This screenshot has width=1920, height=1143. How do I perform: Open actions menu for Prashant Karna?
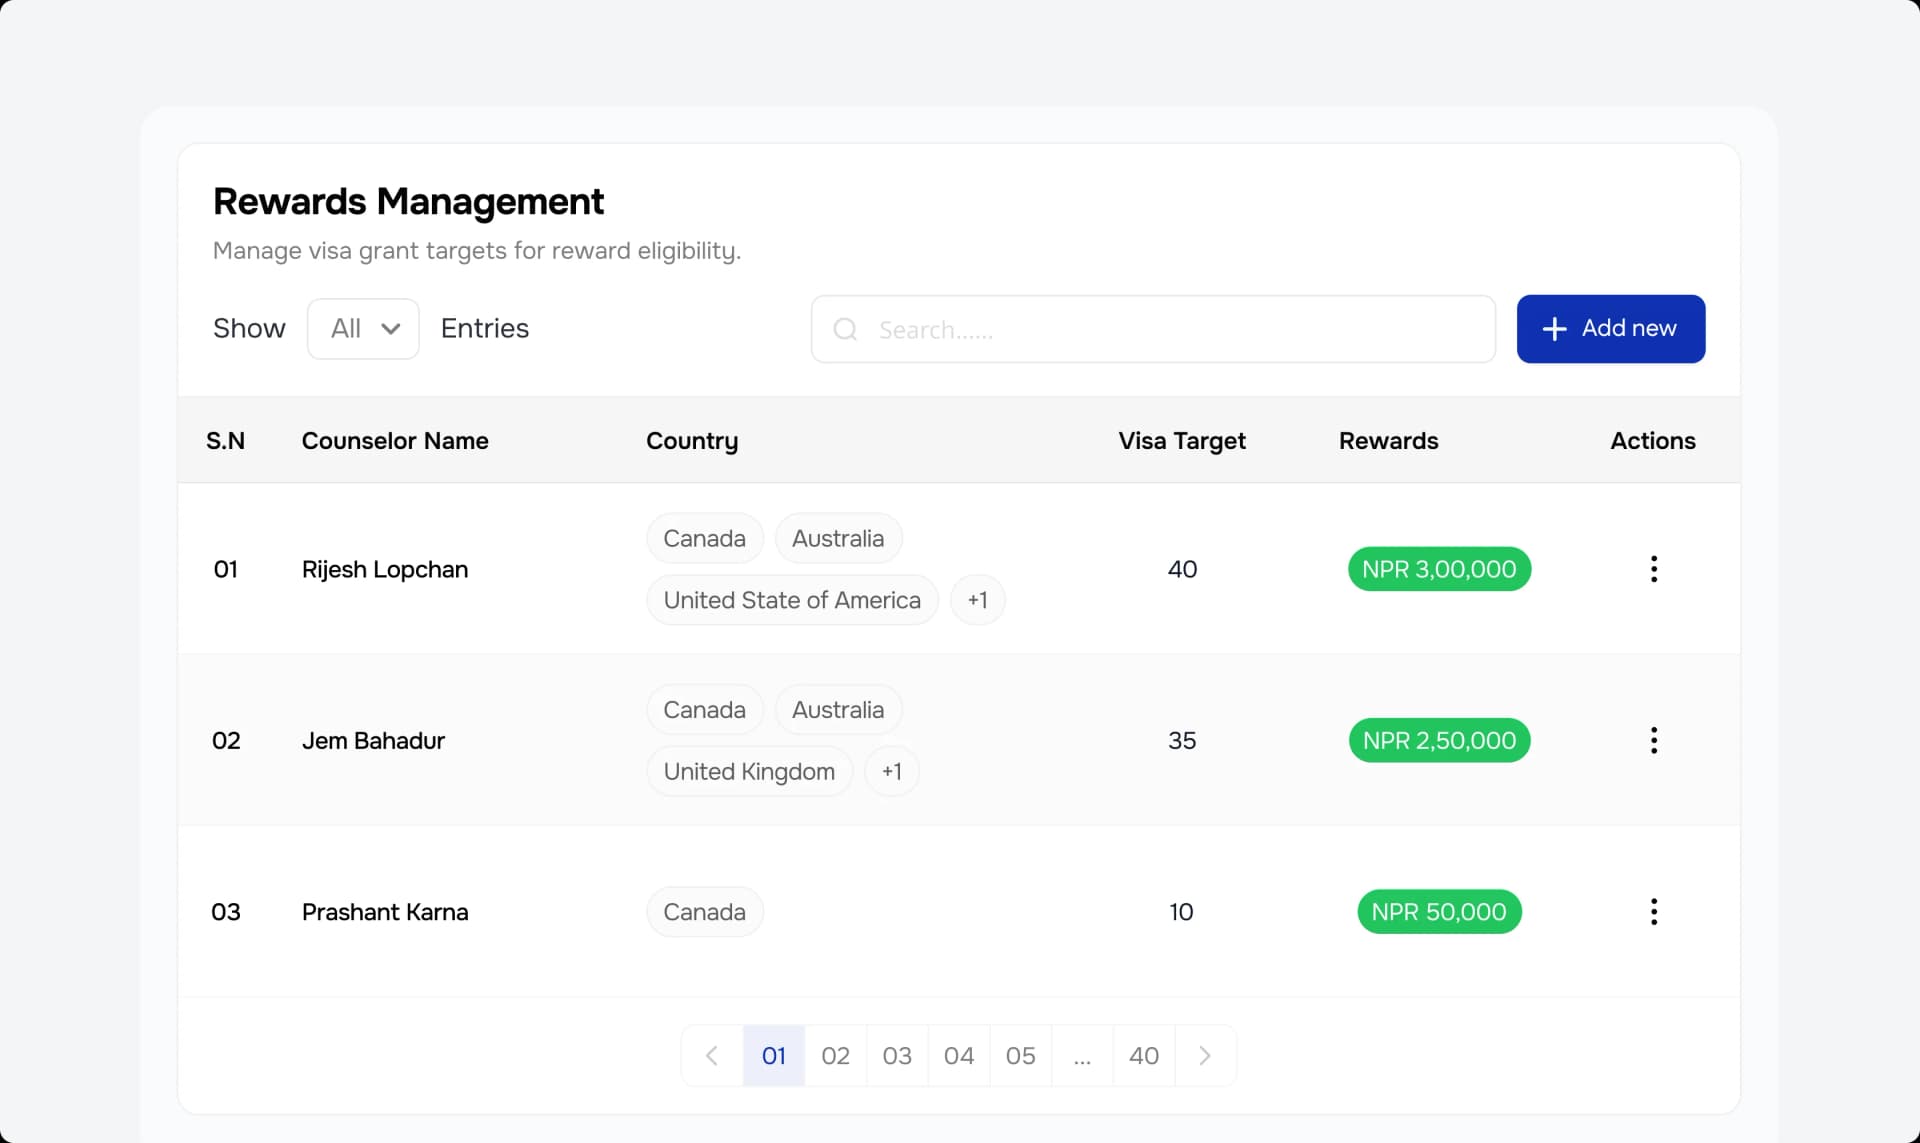(x=1653, y=911)
